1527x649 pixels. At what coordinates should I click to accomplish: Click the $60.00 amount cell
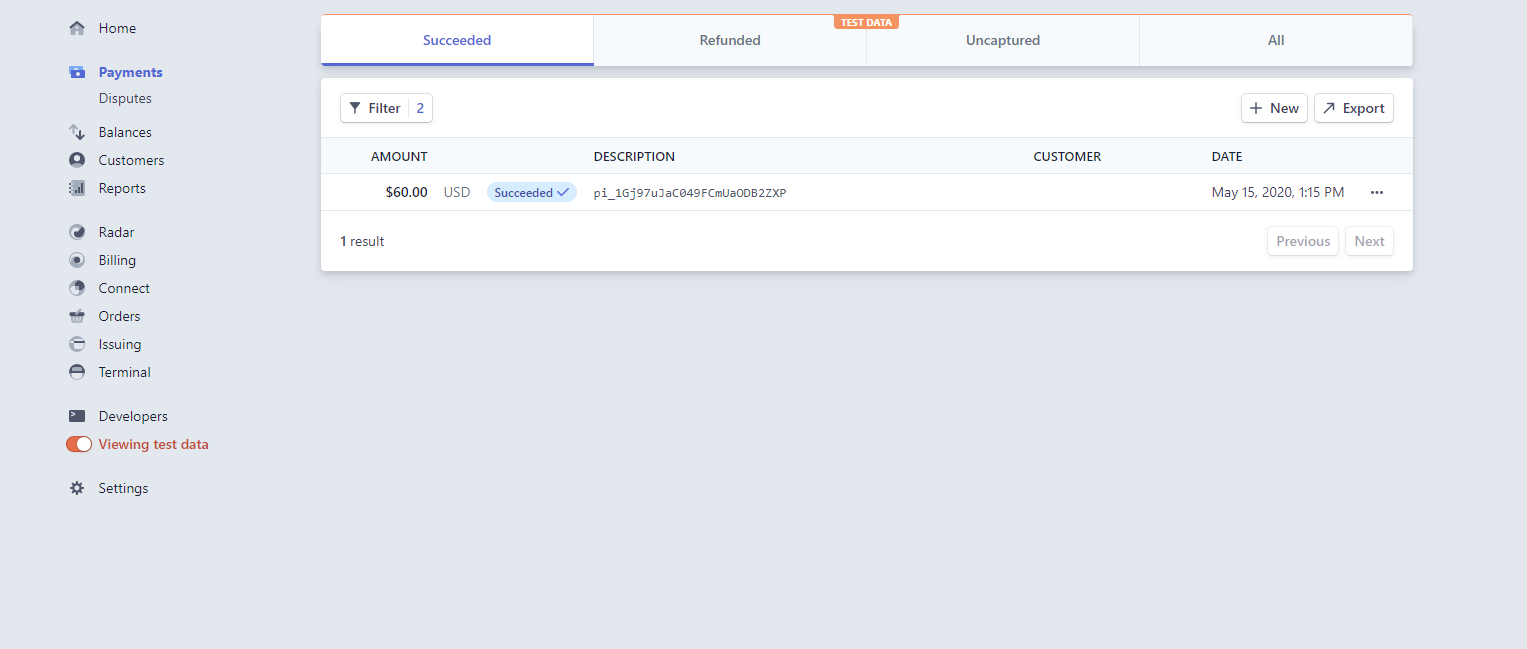406,192
